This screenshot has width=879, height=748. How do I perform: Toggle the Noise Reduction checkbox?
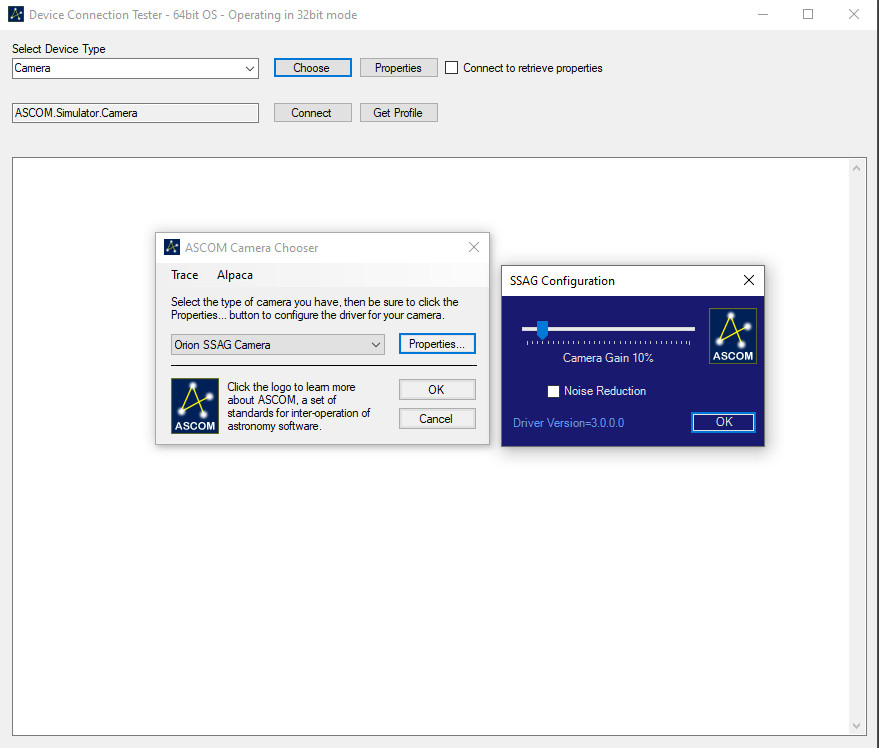click(x=553, y=391)
